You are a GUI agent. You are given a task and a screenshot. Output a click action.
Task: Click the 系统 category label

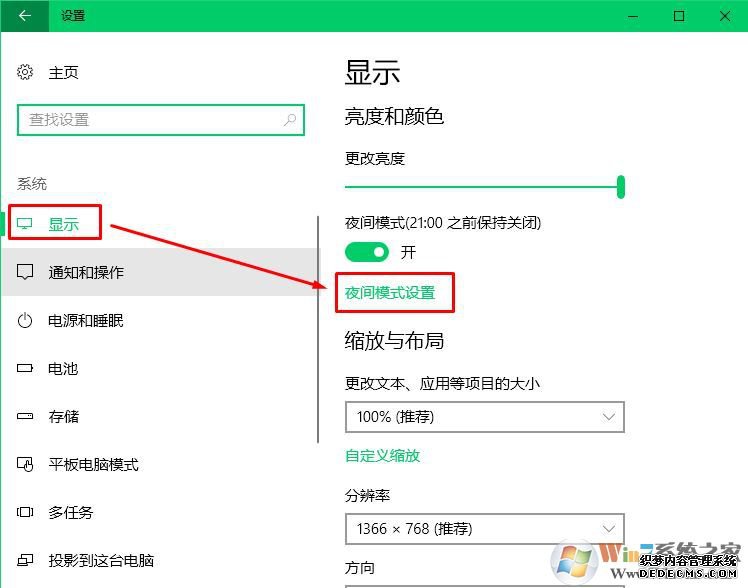point(32,184)
